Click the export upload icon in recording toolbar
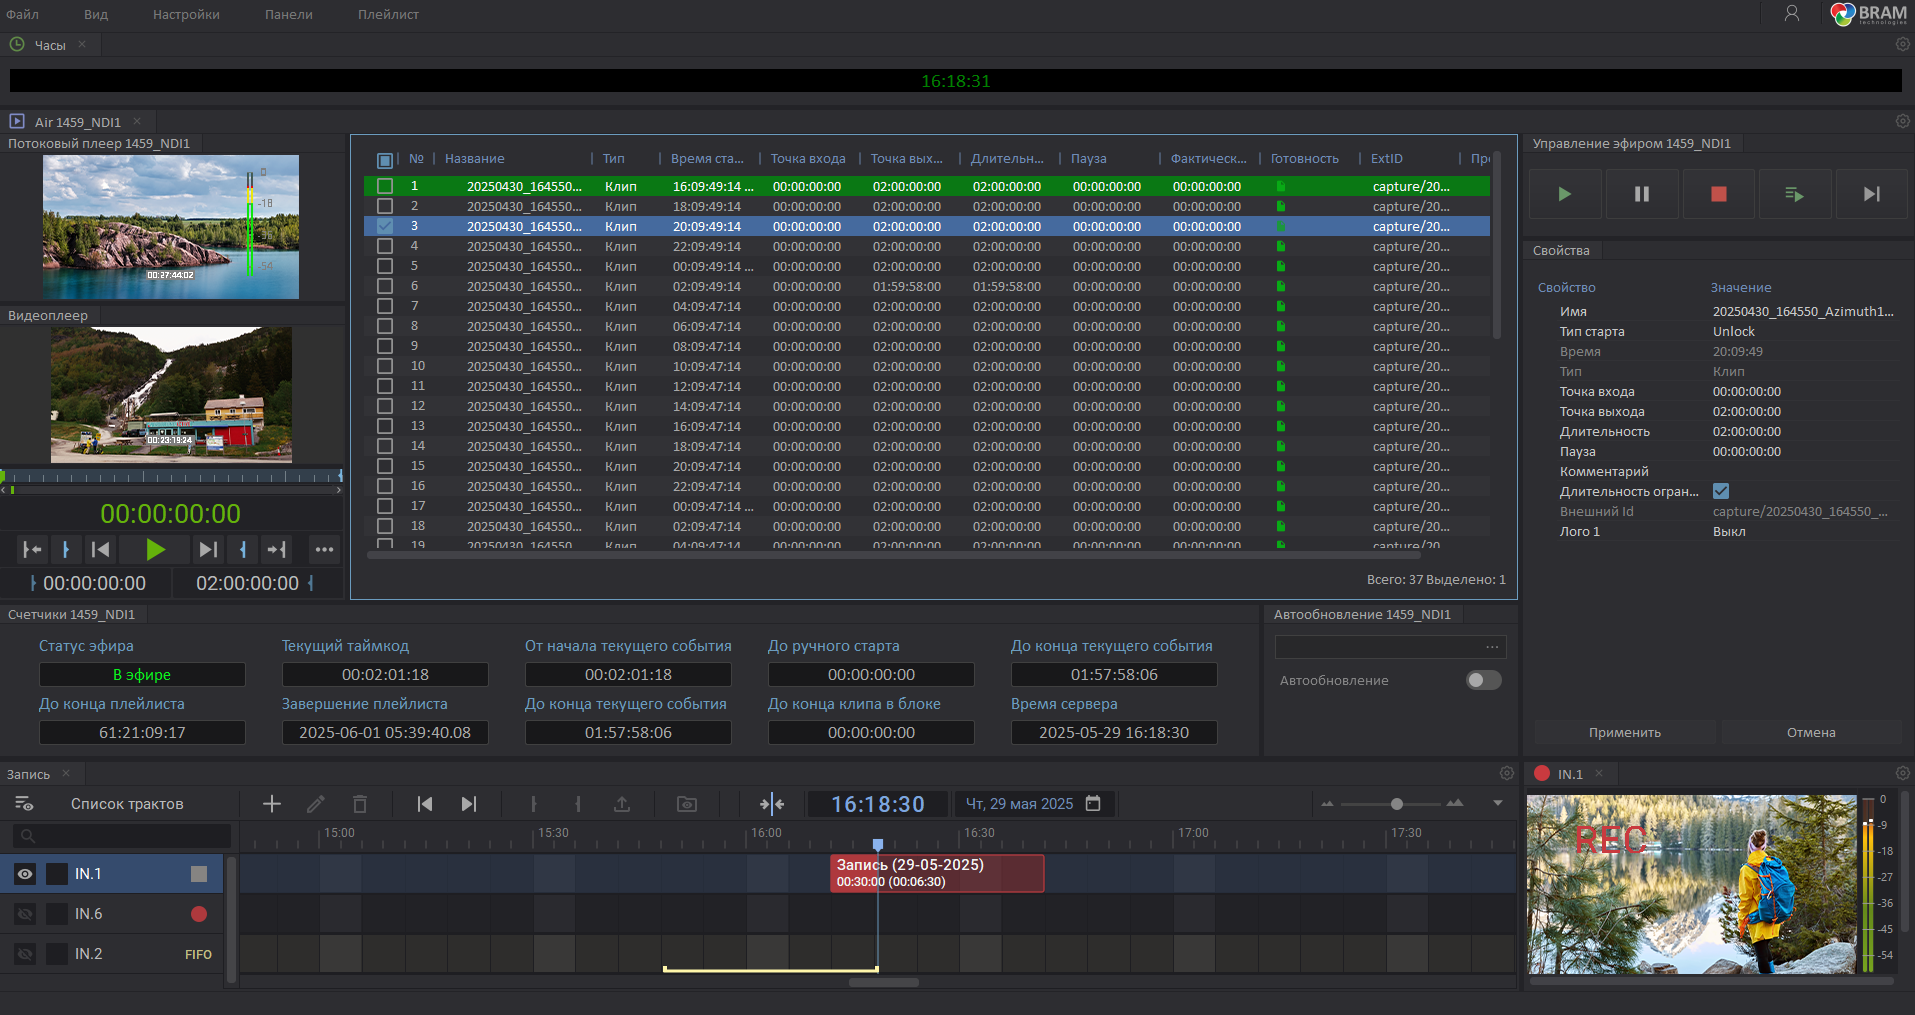Screen dimensions: 1915x1015 pos(622,804)
